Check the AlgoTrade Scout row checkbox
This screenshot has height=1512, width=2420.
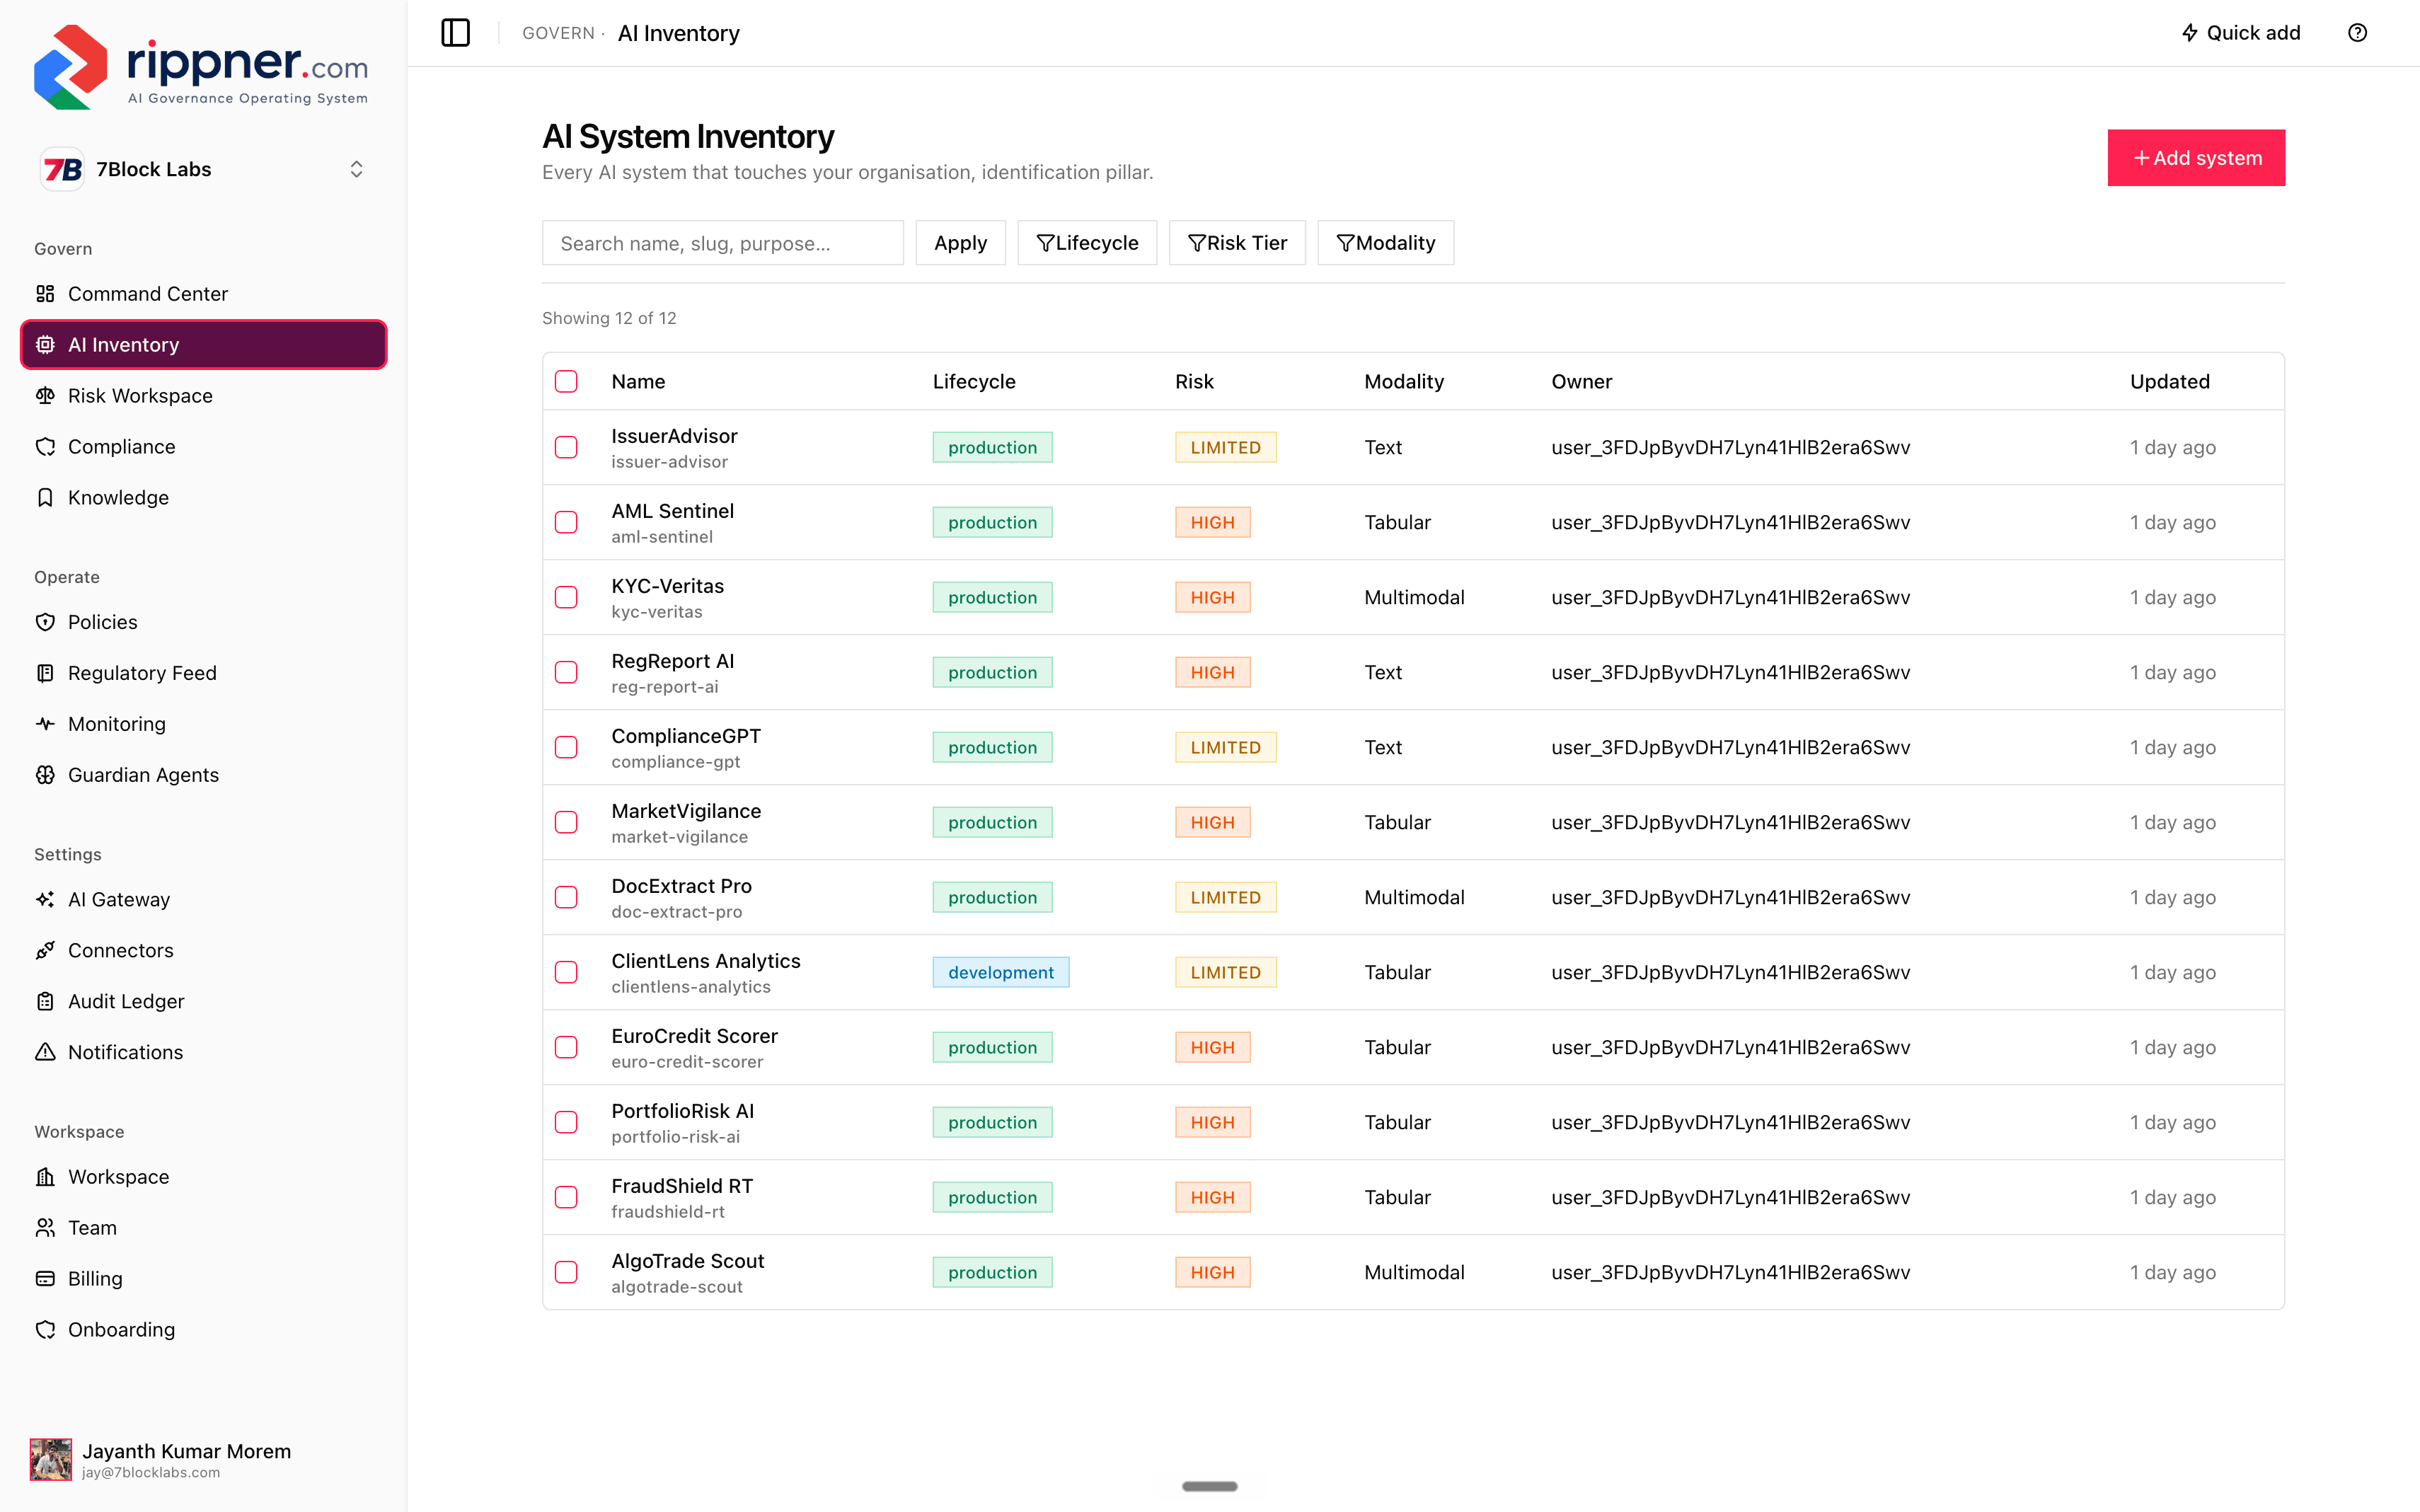click(566, 1272)
